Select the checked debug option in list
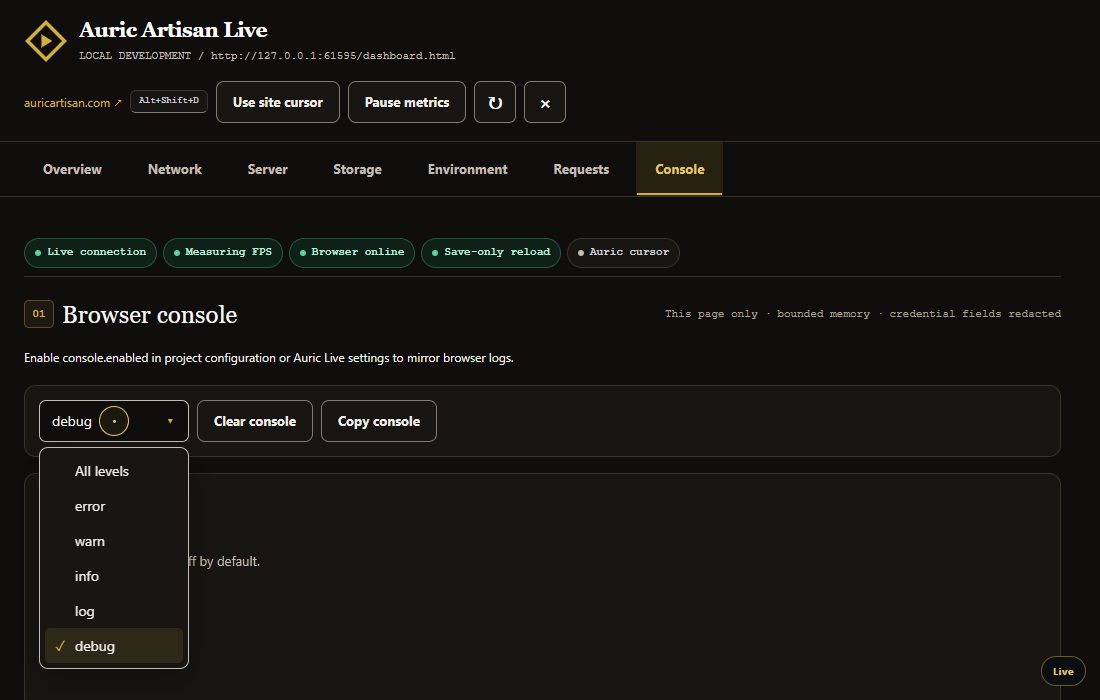 tap(114, 646)
